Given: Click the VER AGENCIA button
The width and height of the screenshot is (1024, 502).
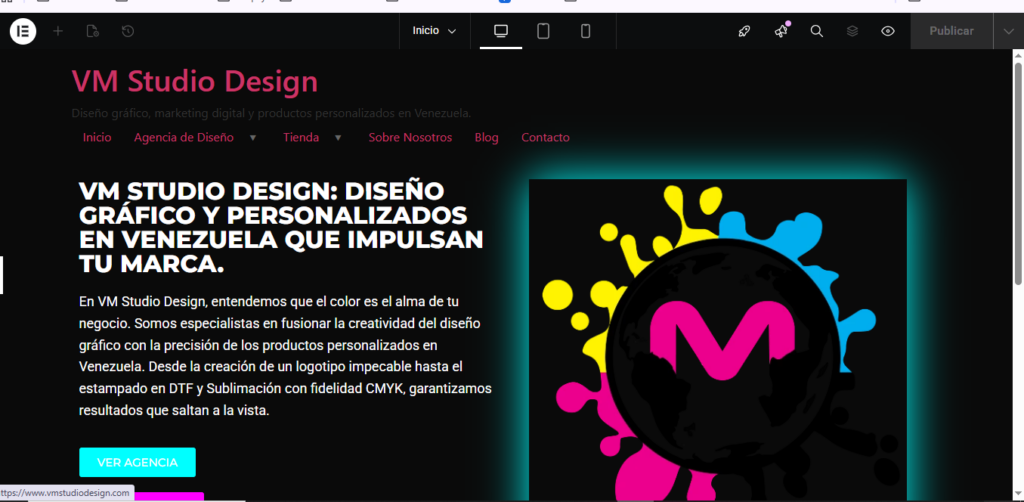Looking at the screenshot, I should pyautogui.click(x=137, y=462).
